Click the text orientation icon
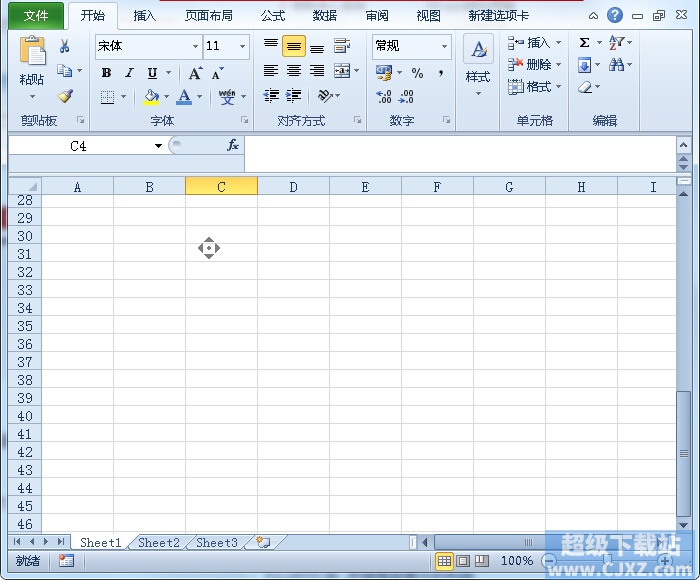Image resolution: width=700 pixels, height=580 pixels. coord(325,96)
